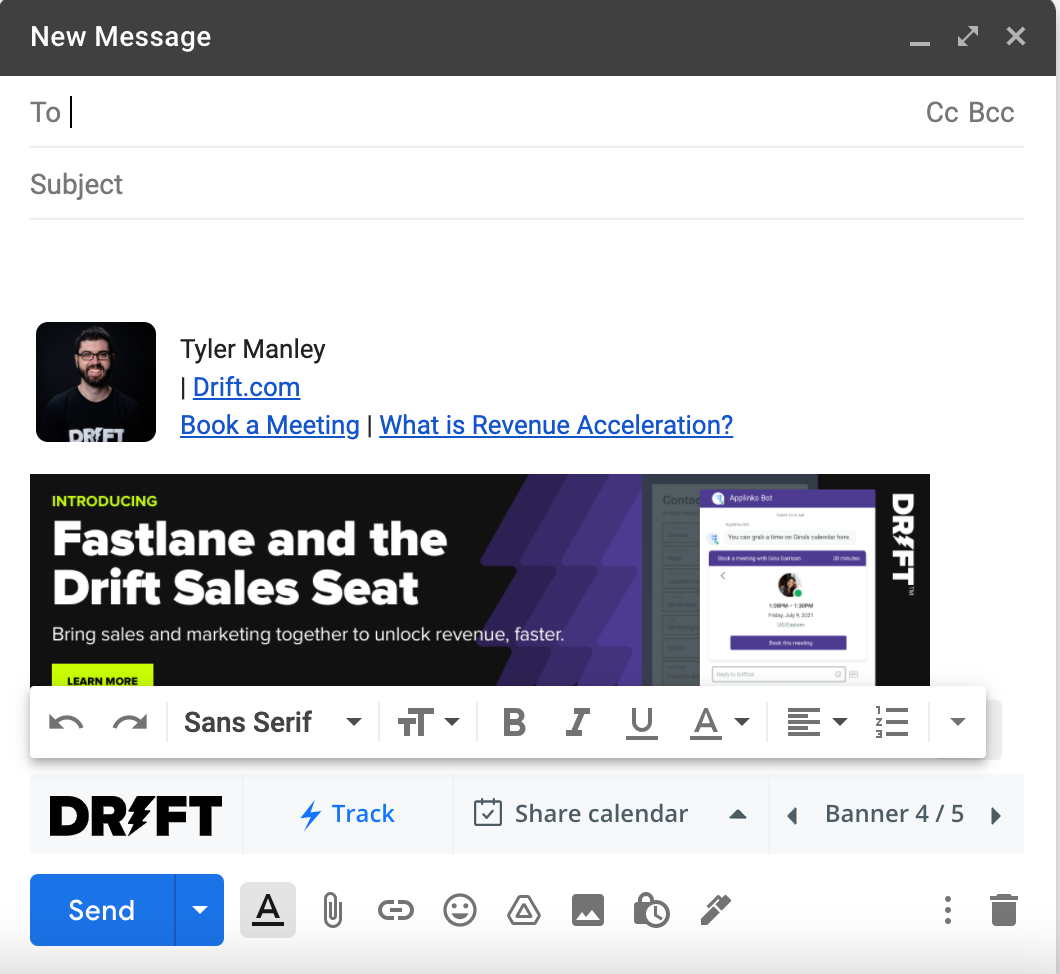The image size is (1060, 974).
Task: Expand more formatting options arrow
Action: (957, 722)
